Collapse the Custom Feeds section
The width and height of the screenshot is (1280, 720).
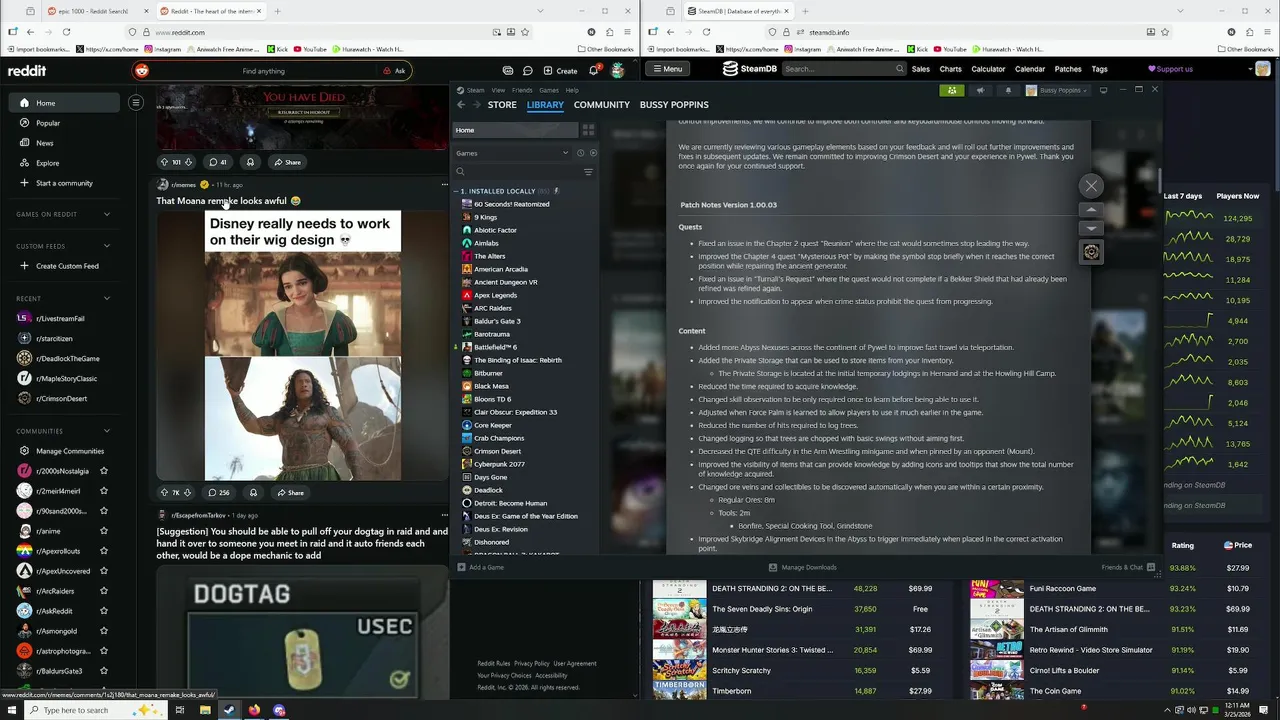coord(107,246)
